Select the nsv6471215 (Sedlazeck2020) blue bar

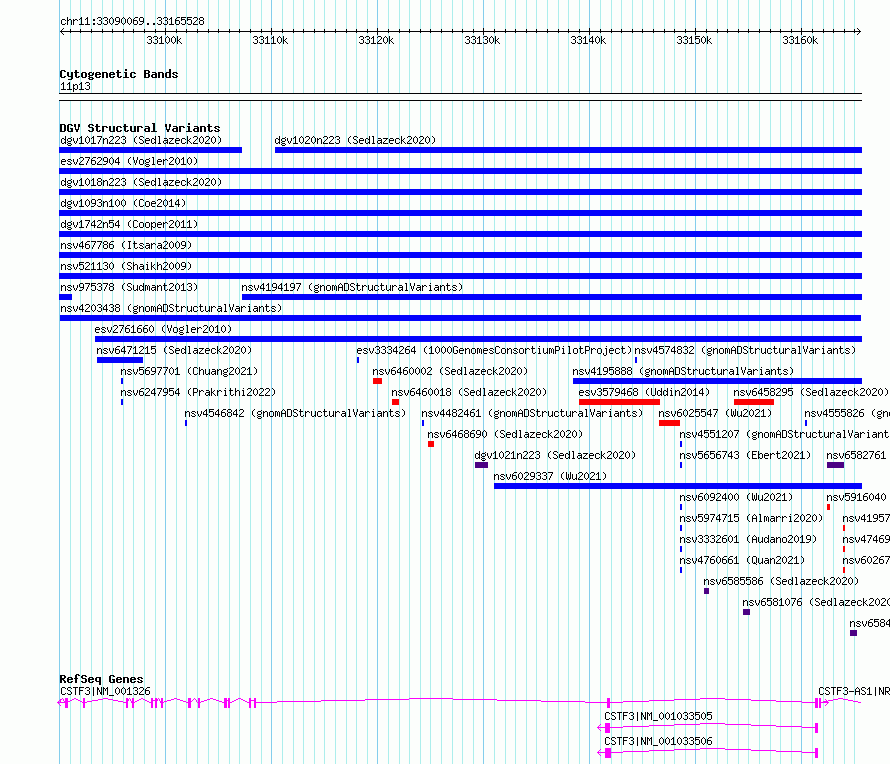tap(120, 360)
